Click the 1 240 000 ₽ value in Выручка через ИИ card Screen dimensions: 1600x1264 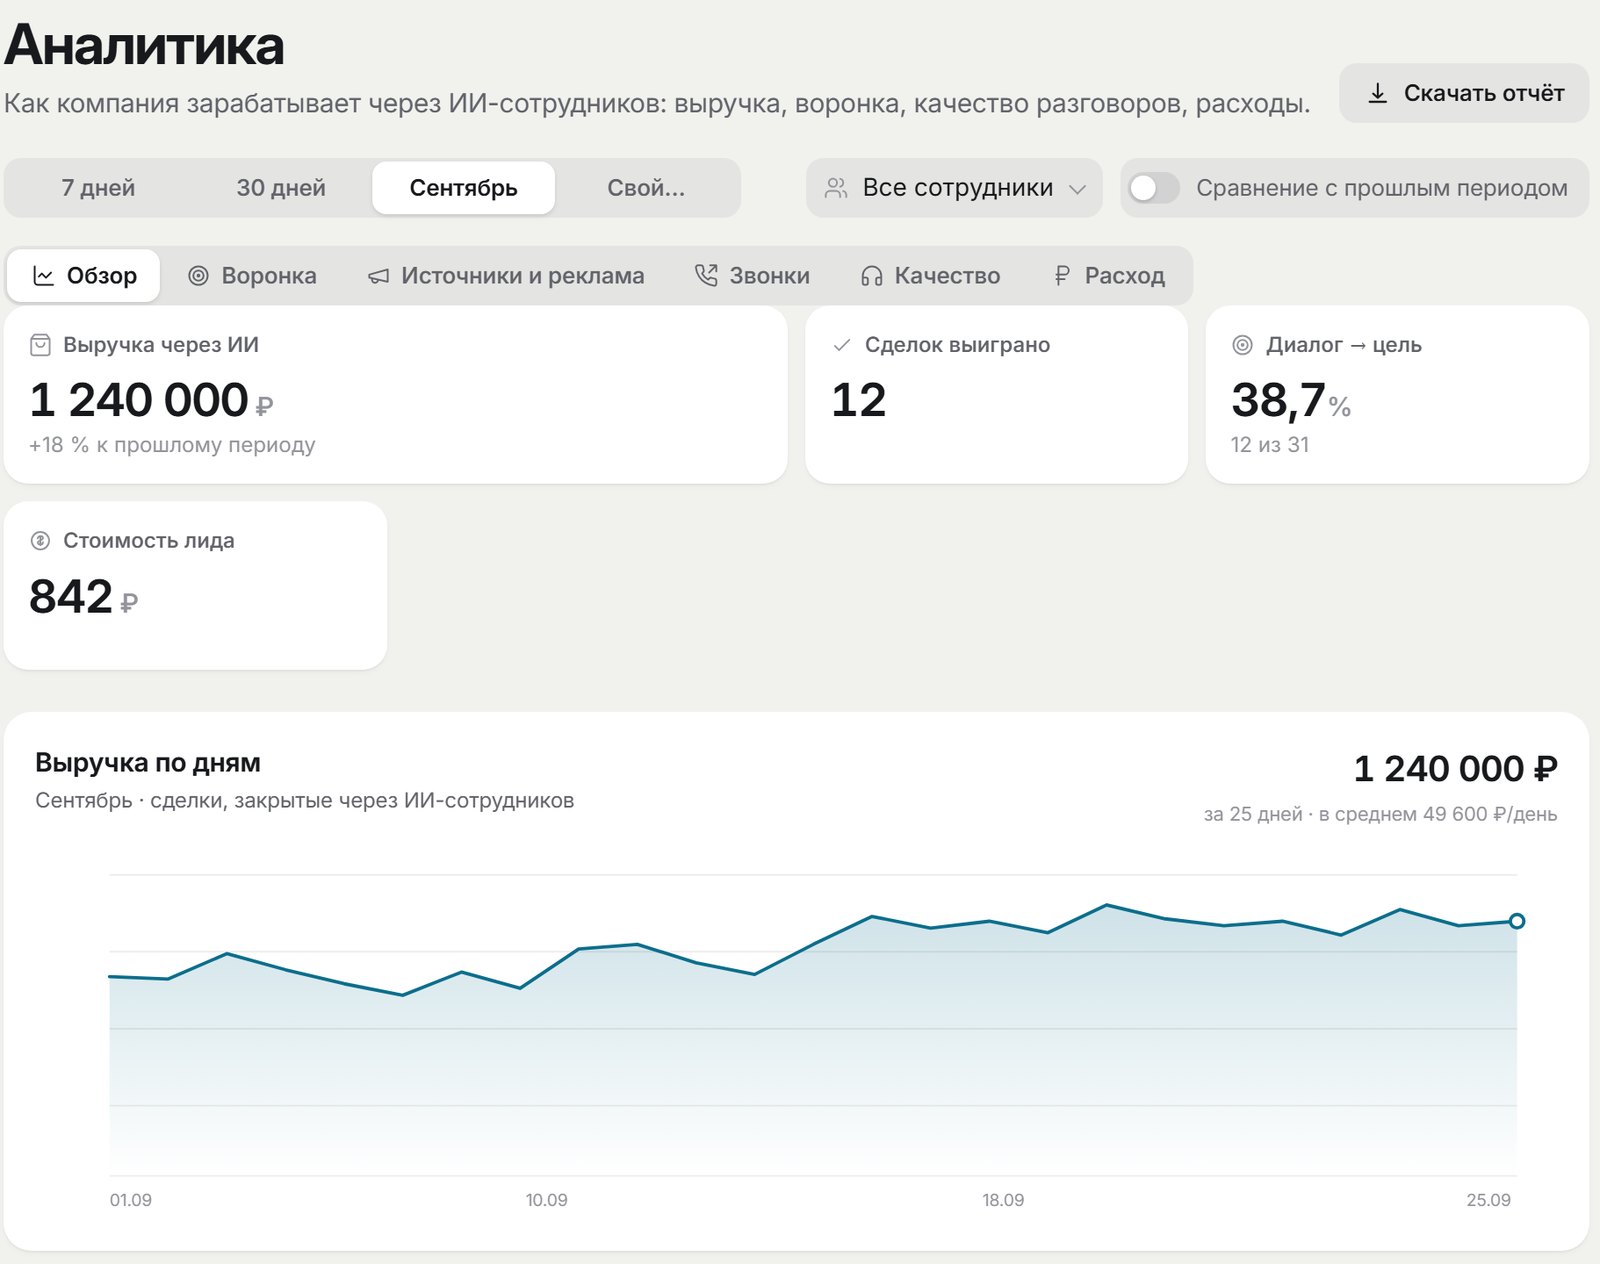[151, 400]
